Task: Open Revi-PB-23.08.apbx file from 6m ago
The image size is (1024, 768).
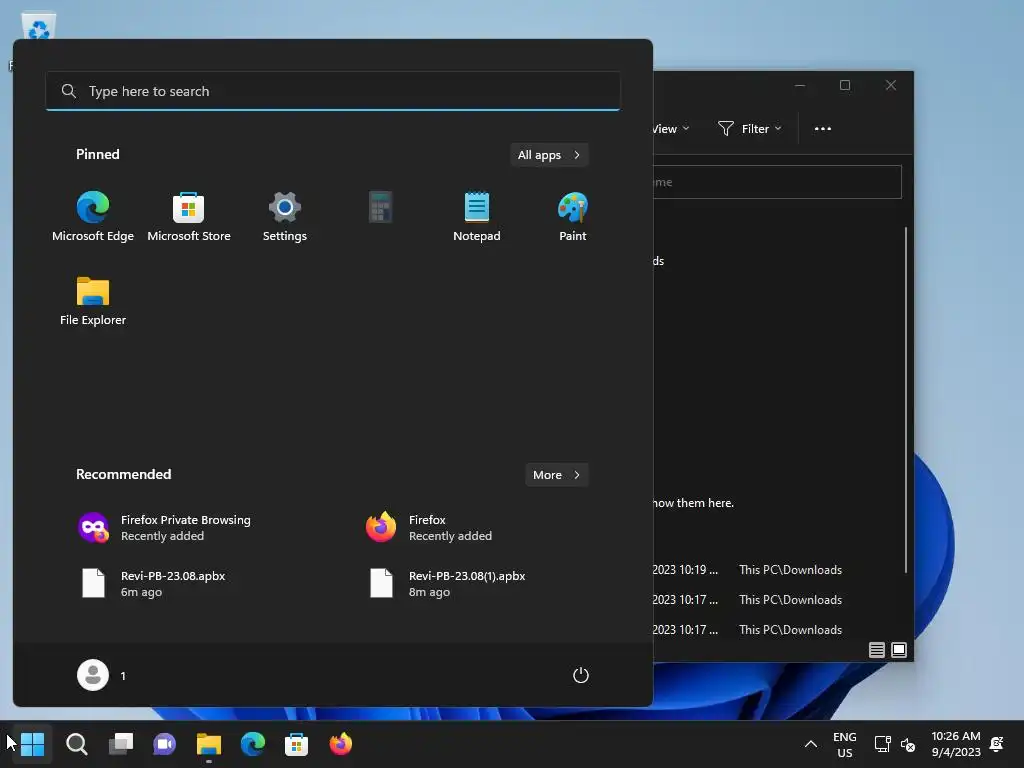Action: click(x=153, y=584)
